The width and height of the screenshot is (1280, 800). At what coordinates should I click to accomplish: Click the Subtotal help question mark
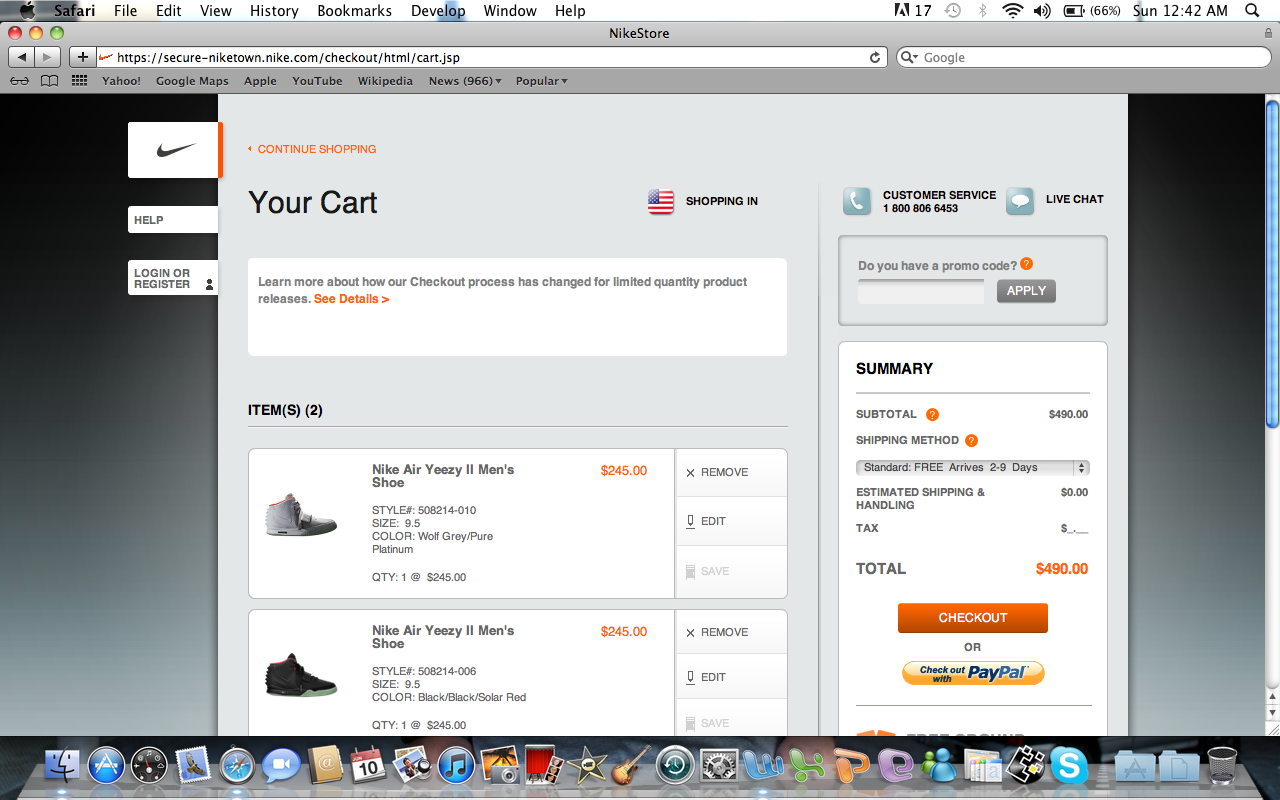tap(932, 414)
